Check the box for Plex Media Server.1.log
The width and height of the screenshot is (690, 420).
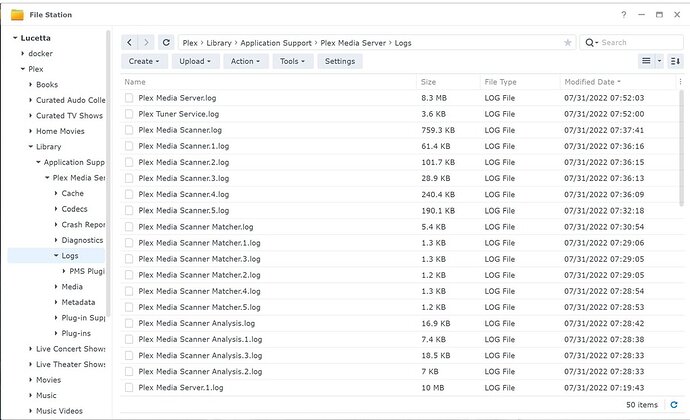click(129, 387)
